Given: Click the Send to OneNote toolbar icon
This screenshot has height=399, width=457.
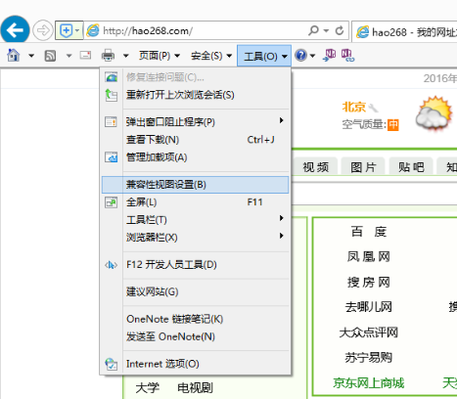Looking at the screenshot, I should 329,55.
